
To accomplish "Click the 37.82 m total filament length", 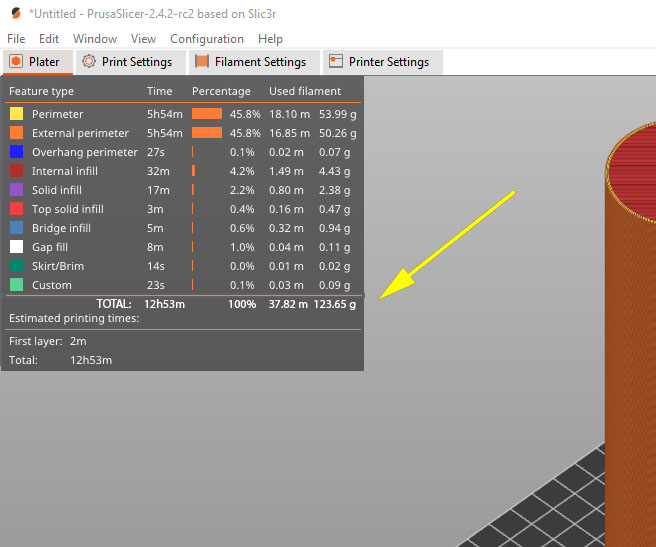I will click(x=288, y=304).
